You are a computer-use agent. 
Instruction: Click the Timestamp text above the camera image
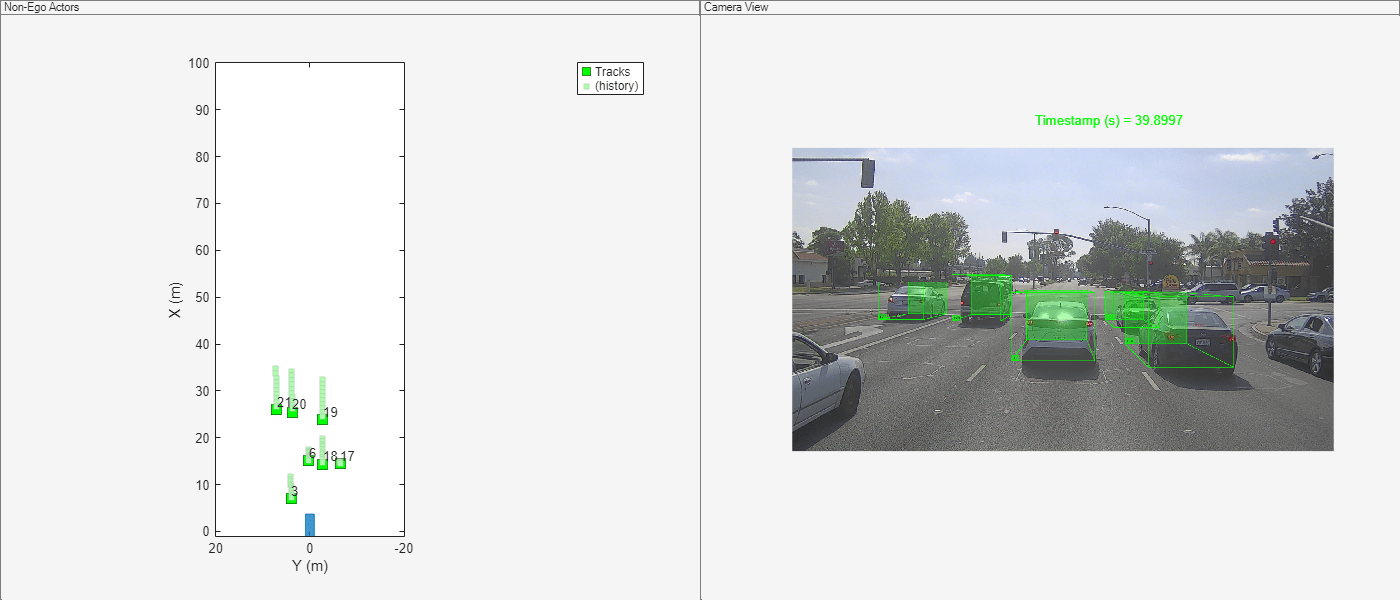(x=1109, y=120)
